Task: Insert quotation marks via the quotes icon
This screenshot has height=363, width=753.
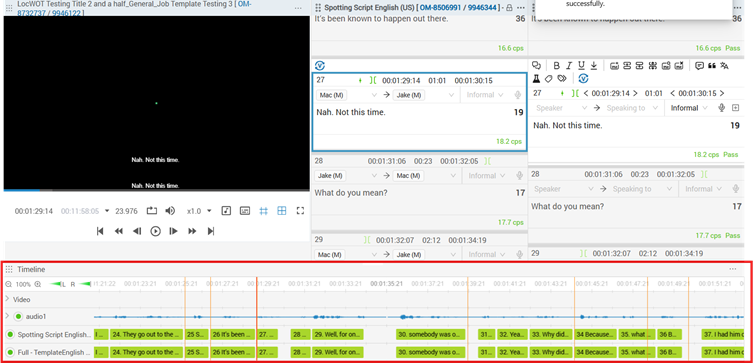Action: (x=712, y=66)
